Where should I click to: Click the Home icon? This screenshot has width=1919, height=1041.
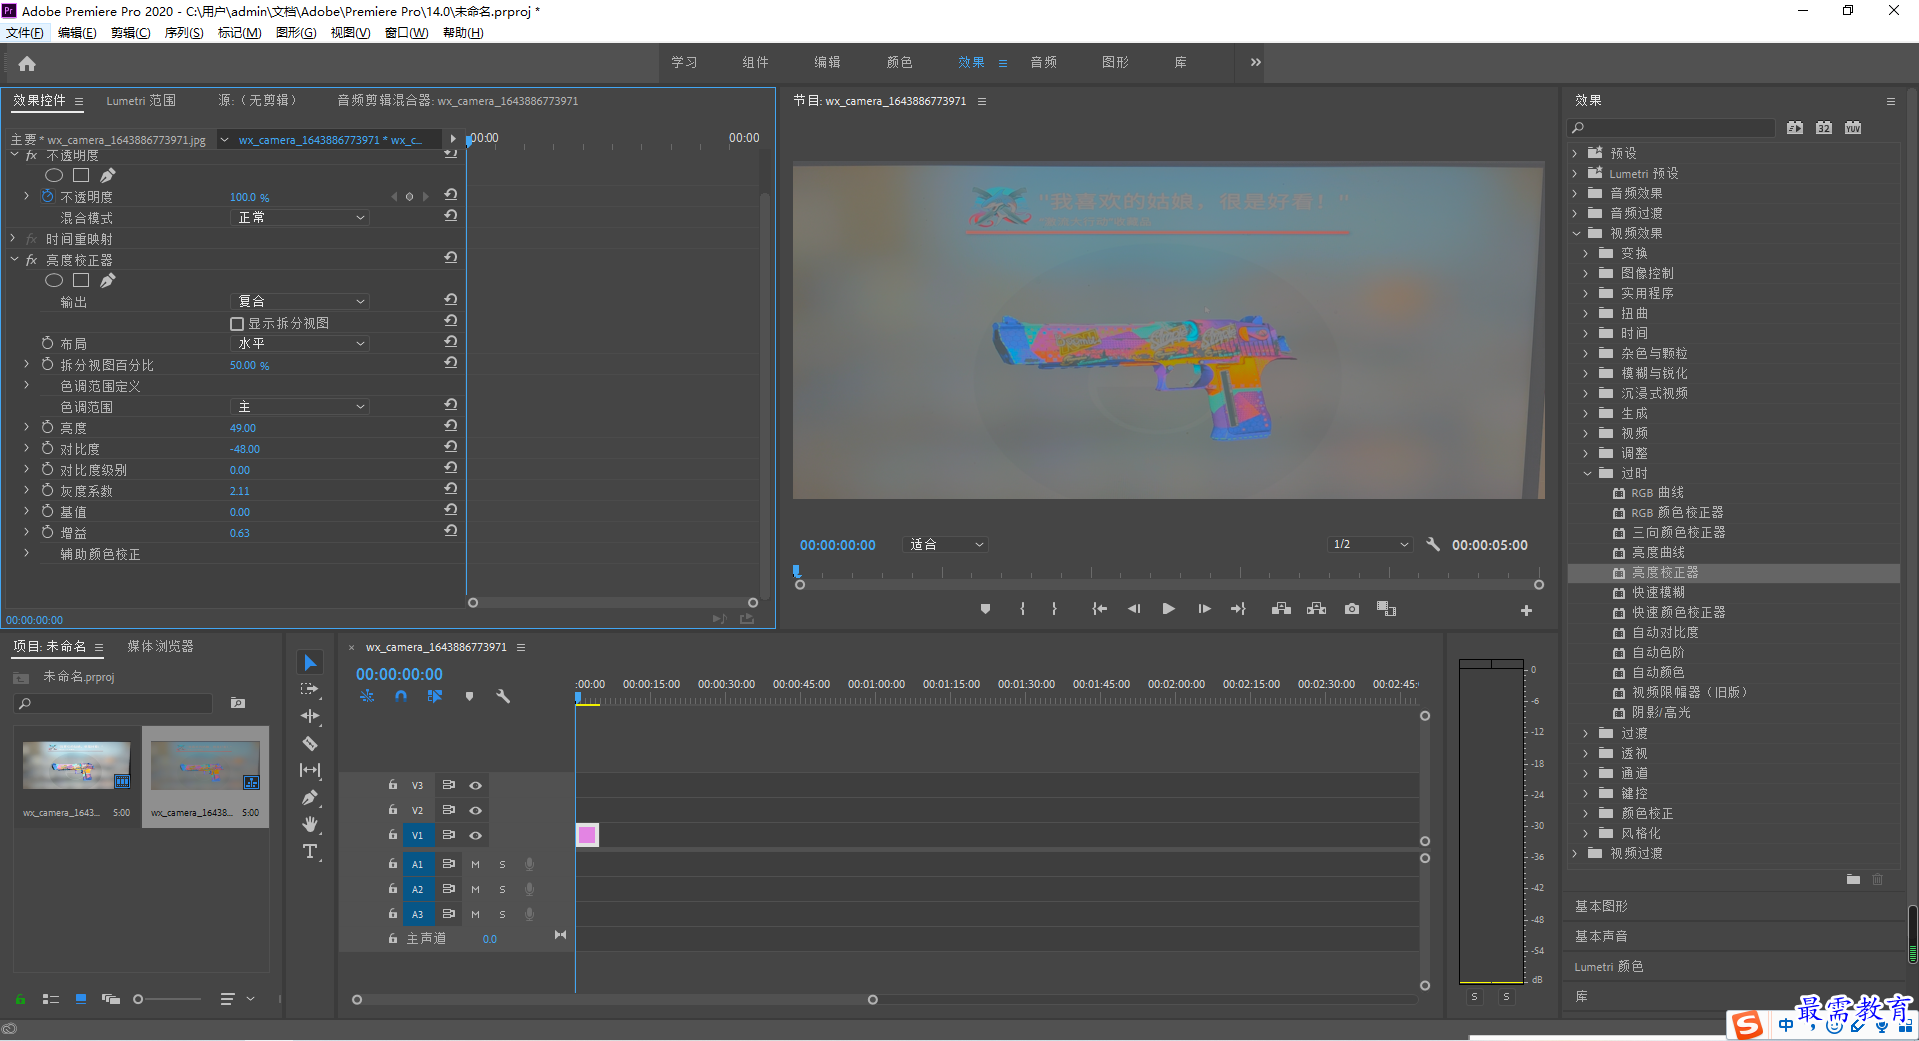coord(27,64)
